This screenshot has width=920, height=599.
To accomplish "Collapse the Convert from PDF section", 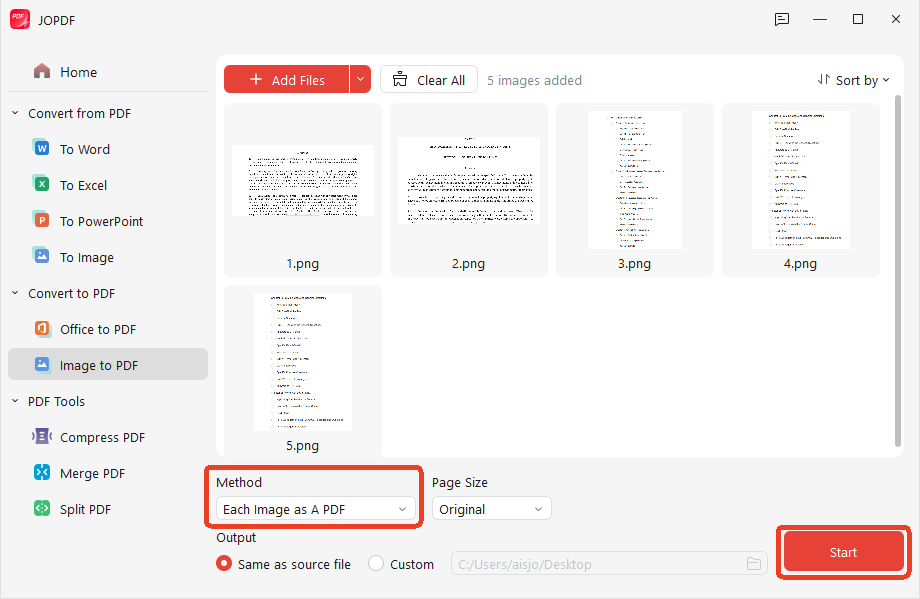I will [15, 113].
